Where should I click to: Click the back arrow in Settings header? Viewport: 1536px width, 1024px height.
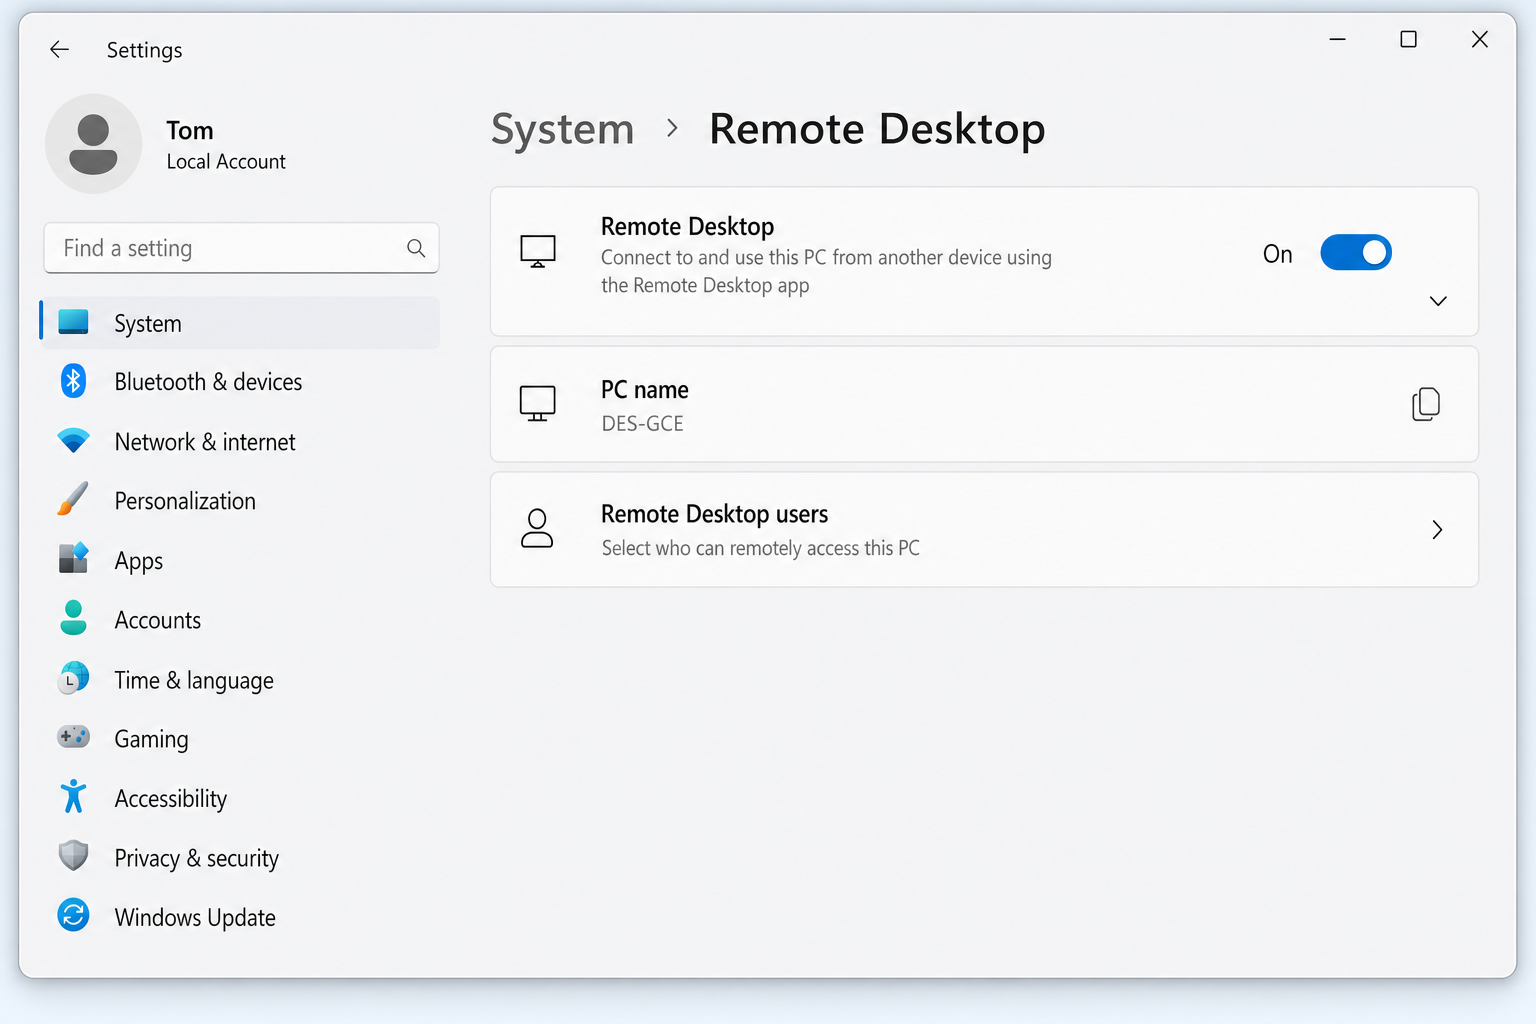(59, 49)
